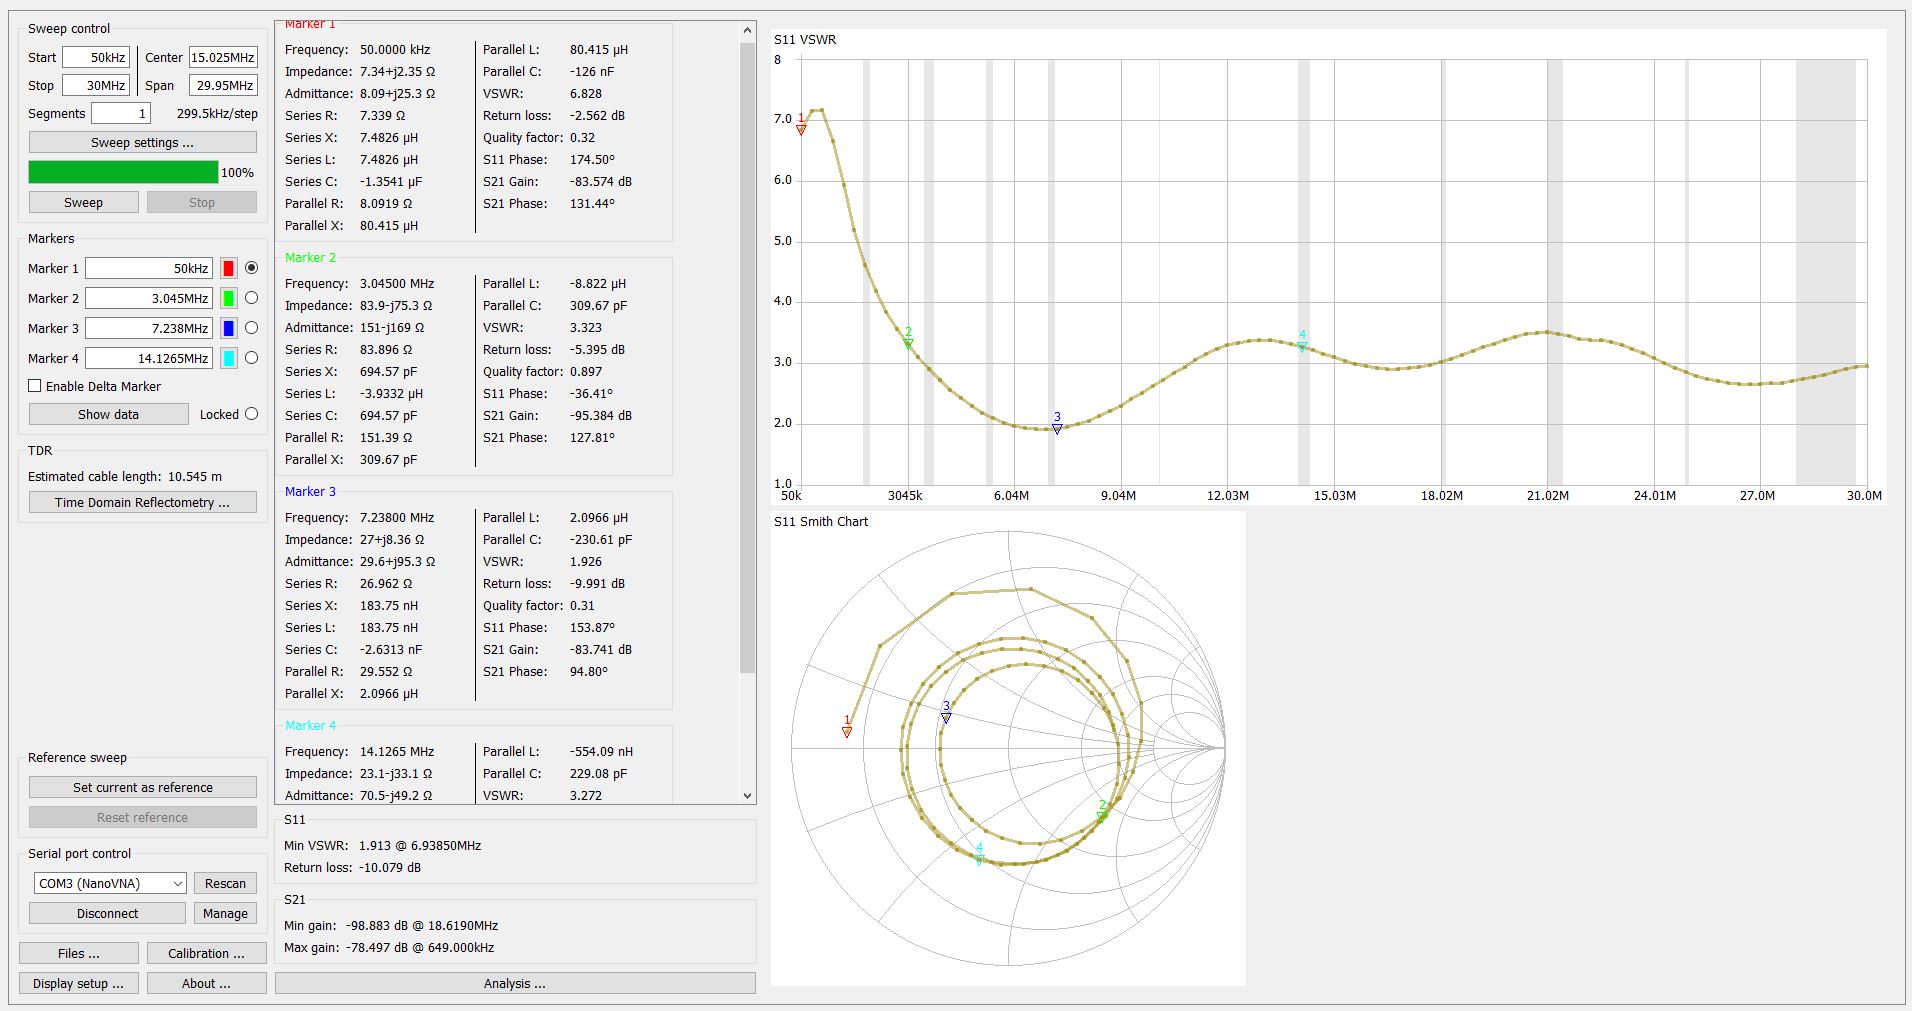This screenshot has height=1011, width=1912.
Task: Click the S11 Return loss -10.079 dB value
Action: click(x=390, y=868)
